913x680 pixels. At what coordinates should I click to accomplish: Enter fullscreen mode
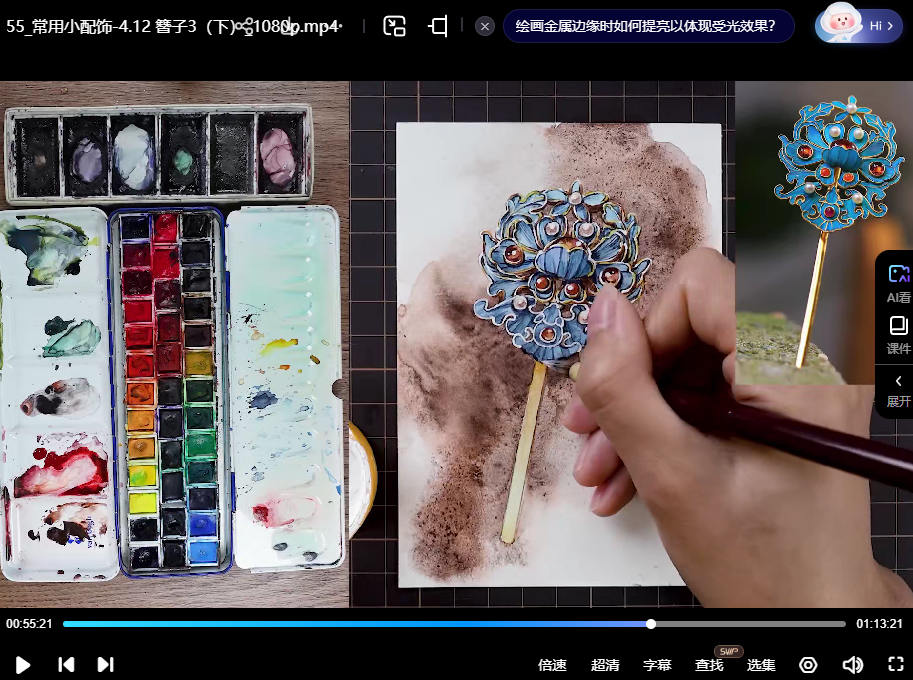click(896, 665)
